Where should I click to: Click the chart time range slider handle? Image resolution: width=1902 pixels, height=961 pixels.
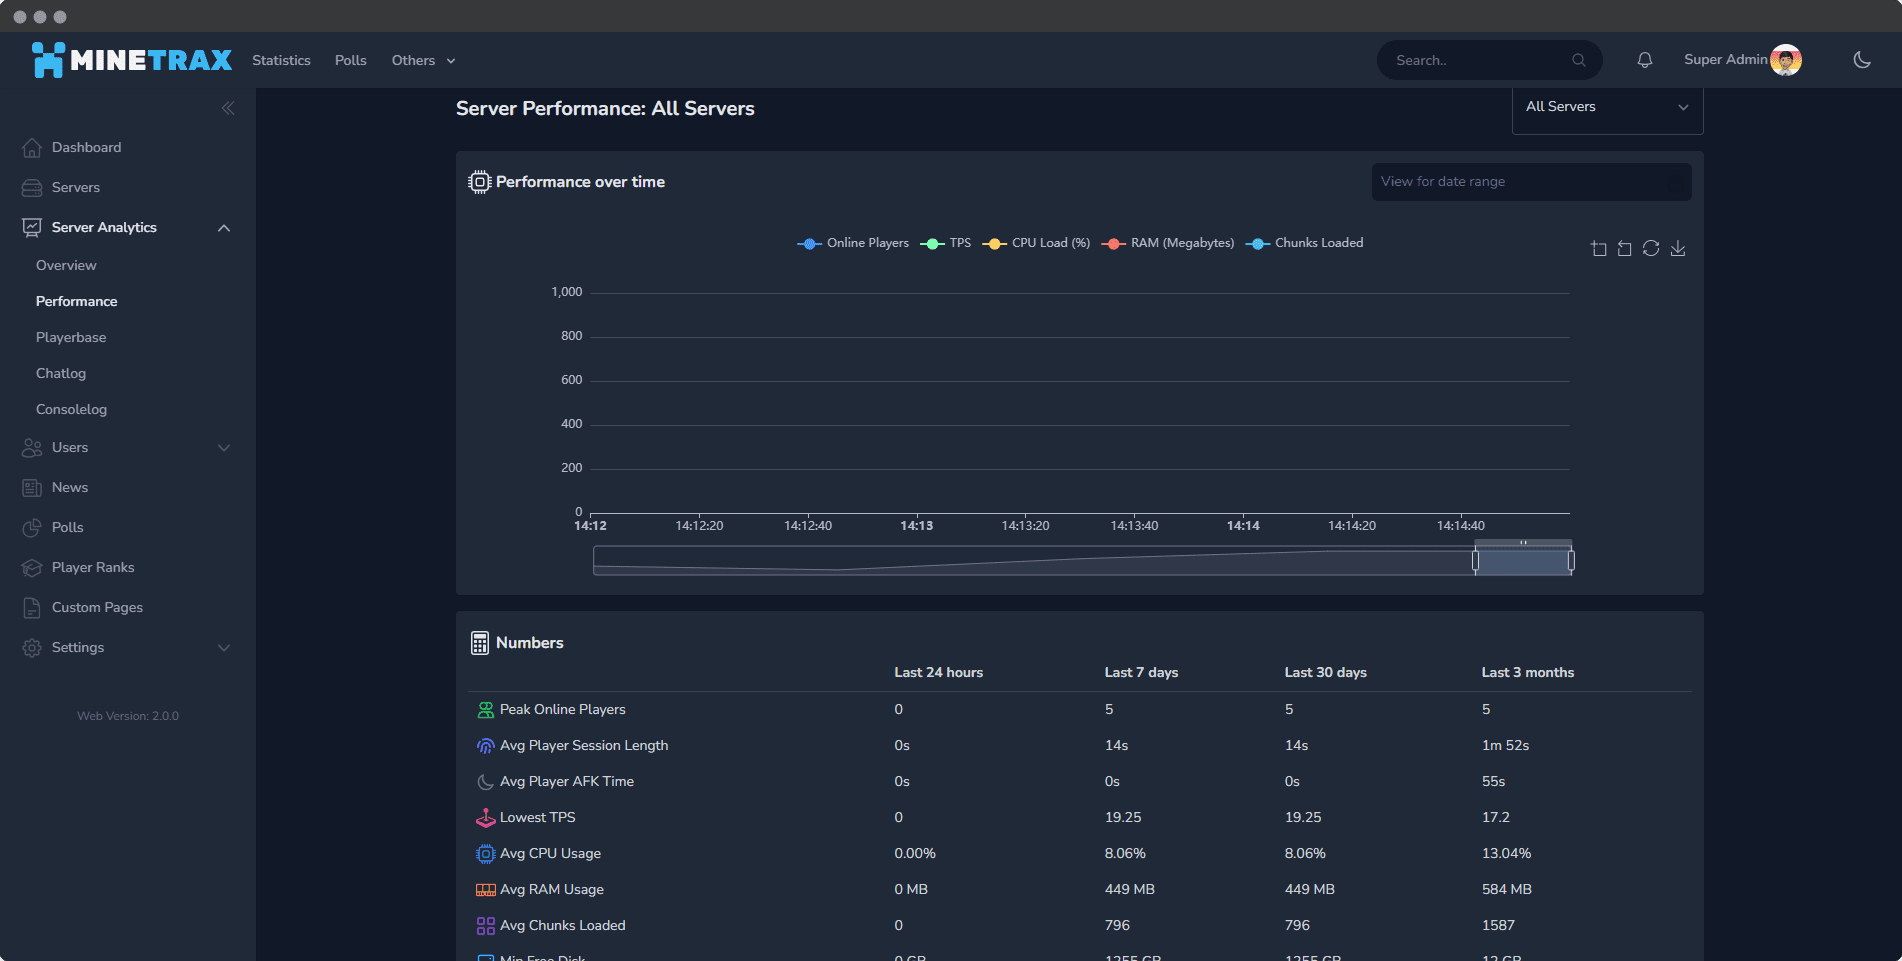click(x=1475, y=561)
